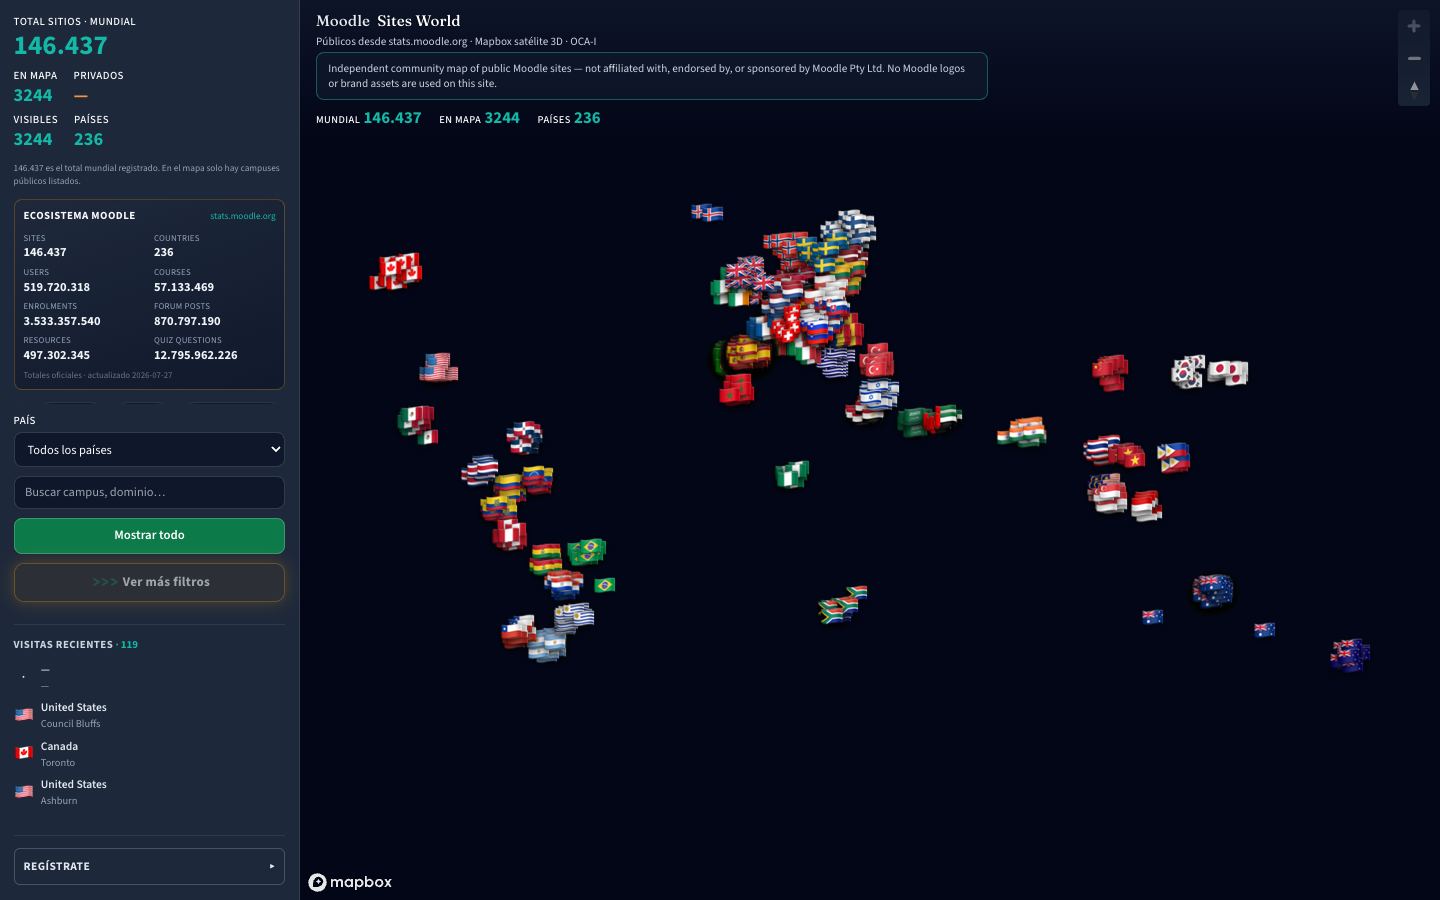The image size is (1440, 900).
Task: Select the Iceland flag marker
Action: (x=707, y=213)
